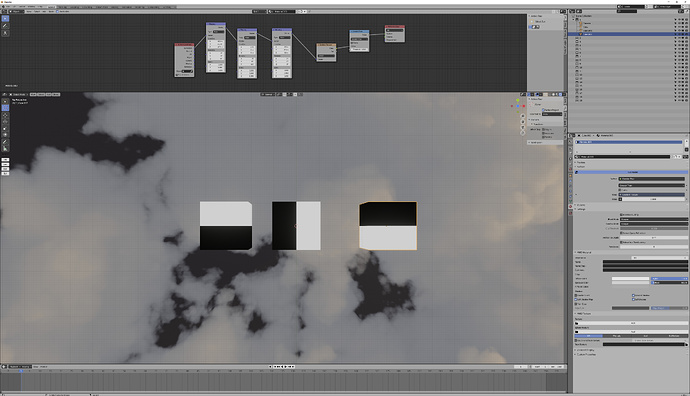The image size is (690, 396).
Task: Open folder icon for Sphere Texture file
Action: click(576, 332)
